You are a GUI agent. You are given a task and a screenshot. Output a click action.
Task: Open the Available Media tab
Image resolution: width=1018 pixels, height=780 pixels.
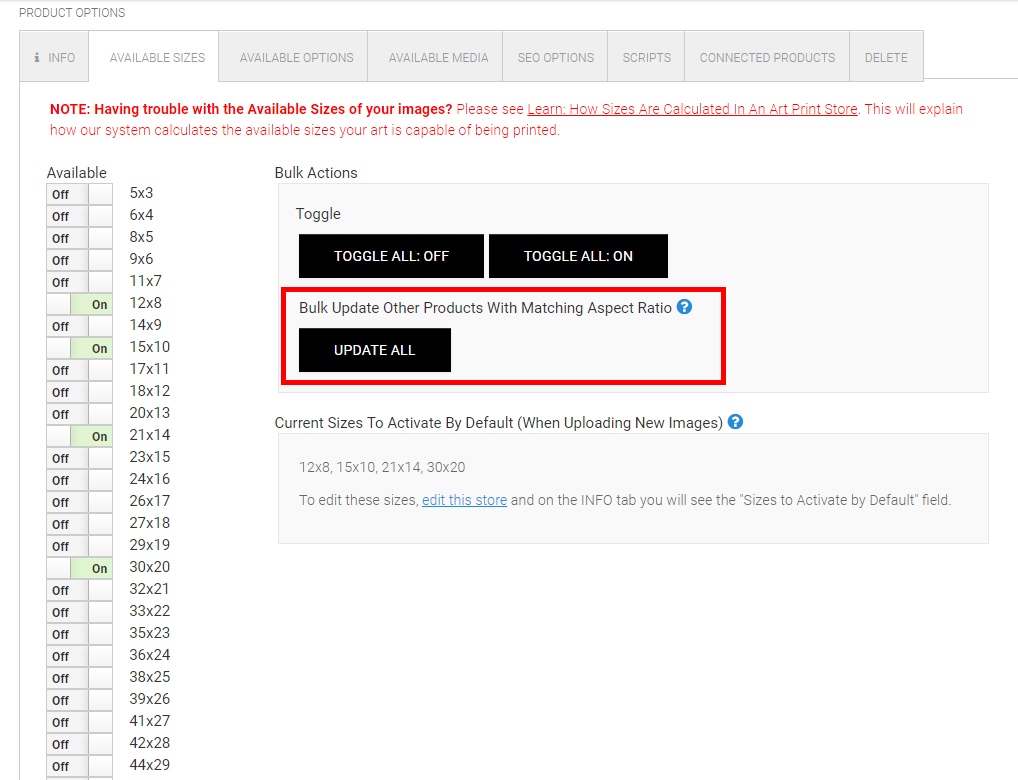438,57
